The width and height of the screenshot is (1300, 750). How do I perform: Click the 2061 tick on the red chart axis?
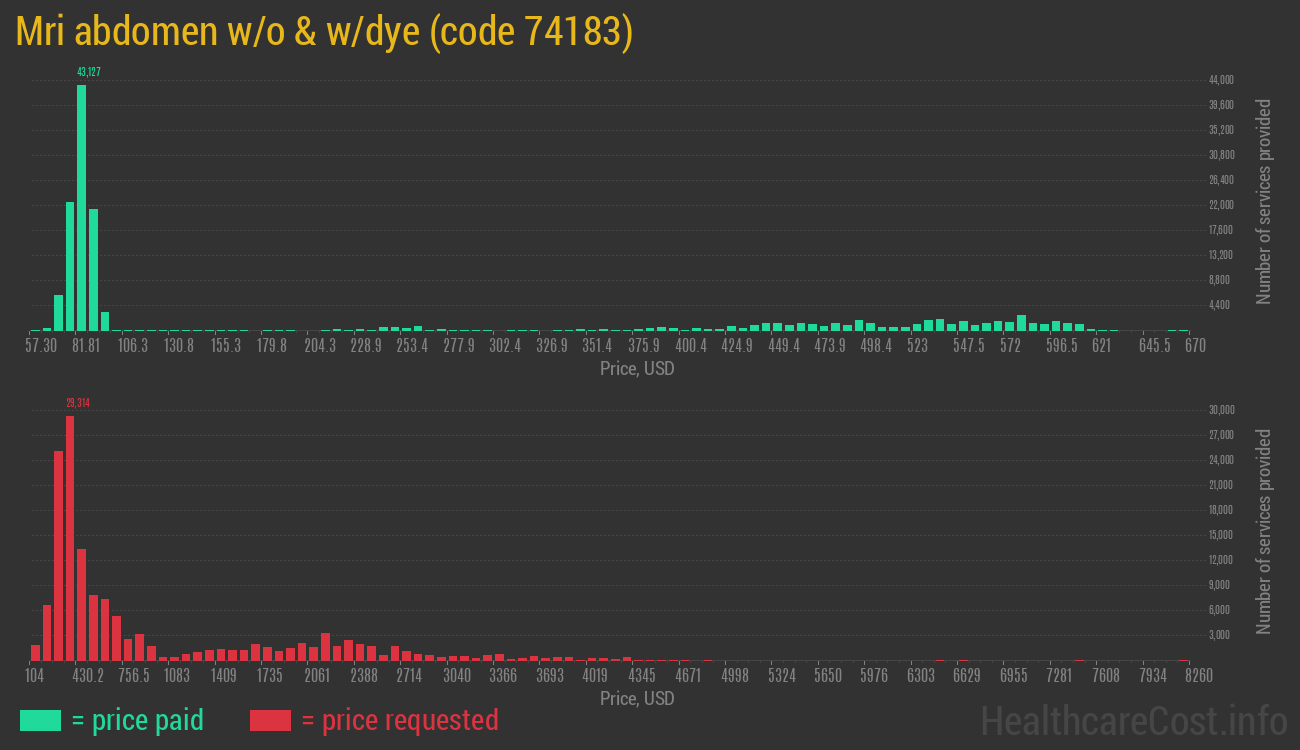[x=317, y=676]
